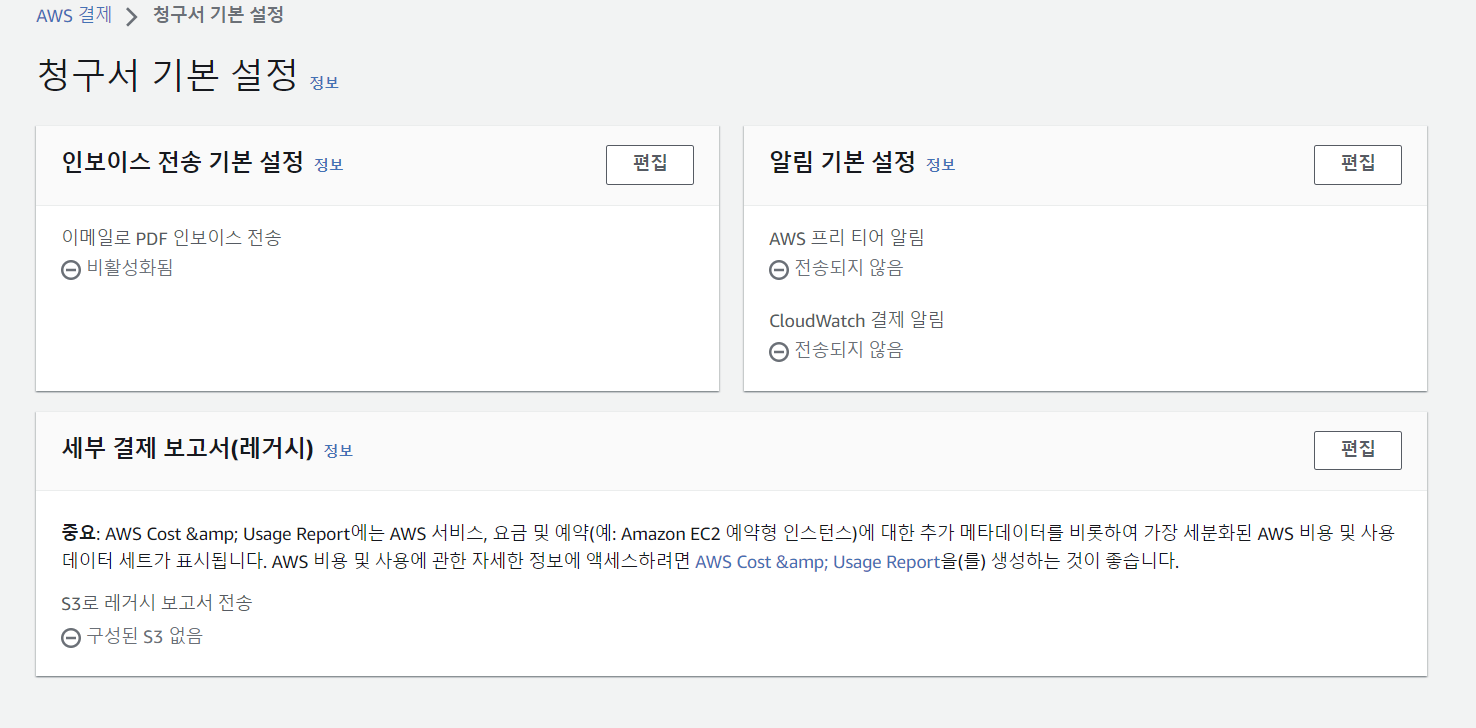The image size is (1476, 728).
Task: Select the 비활성화됨 status text
Action: coord(130,268)
